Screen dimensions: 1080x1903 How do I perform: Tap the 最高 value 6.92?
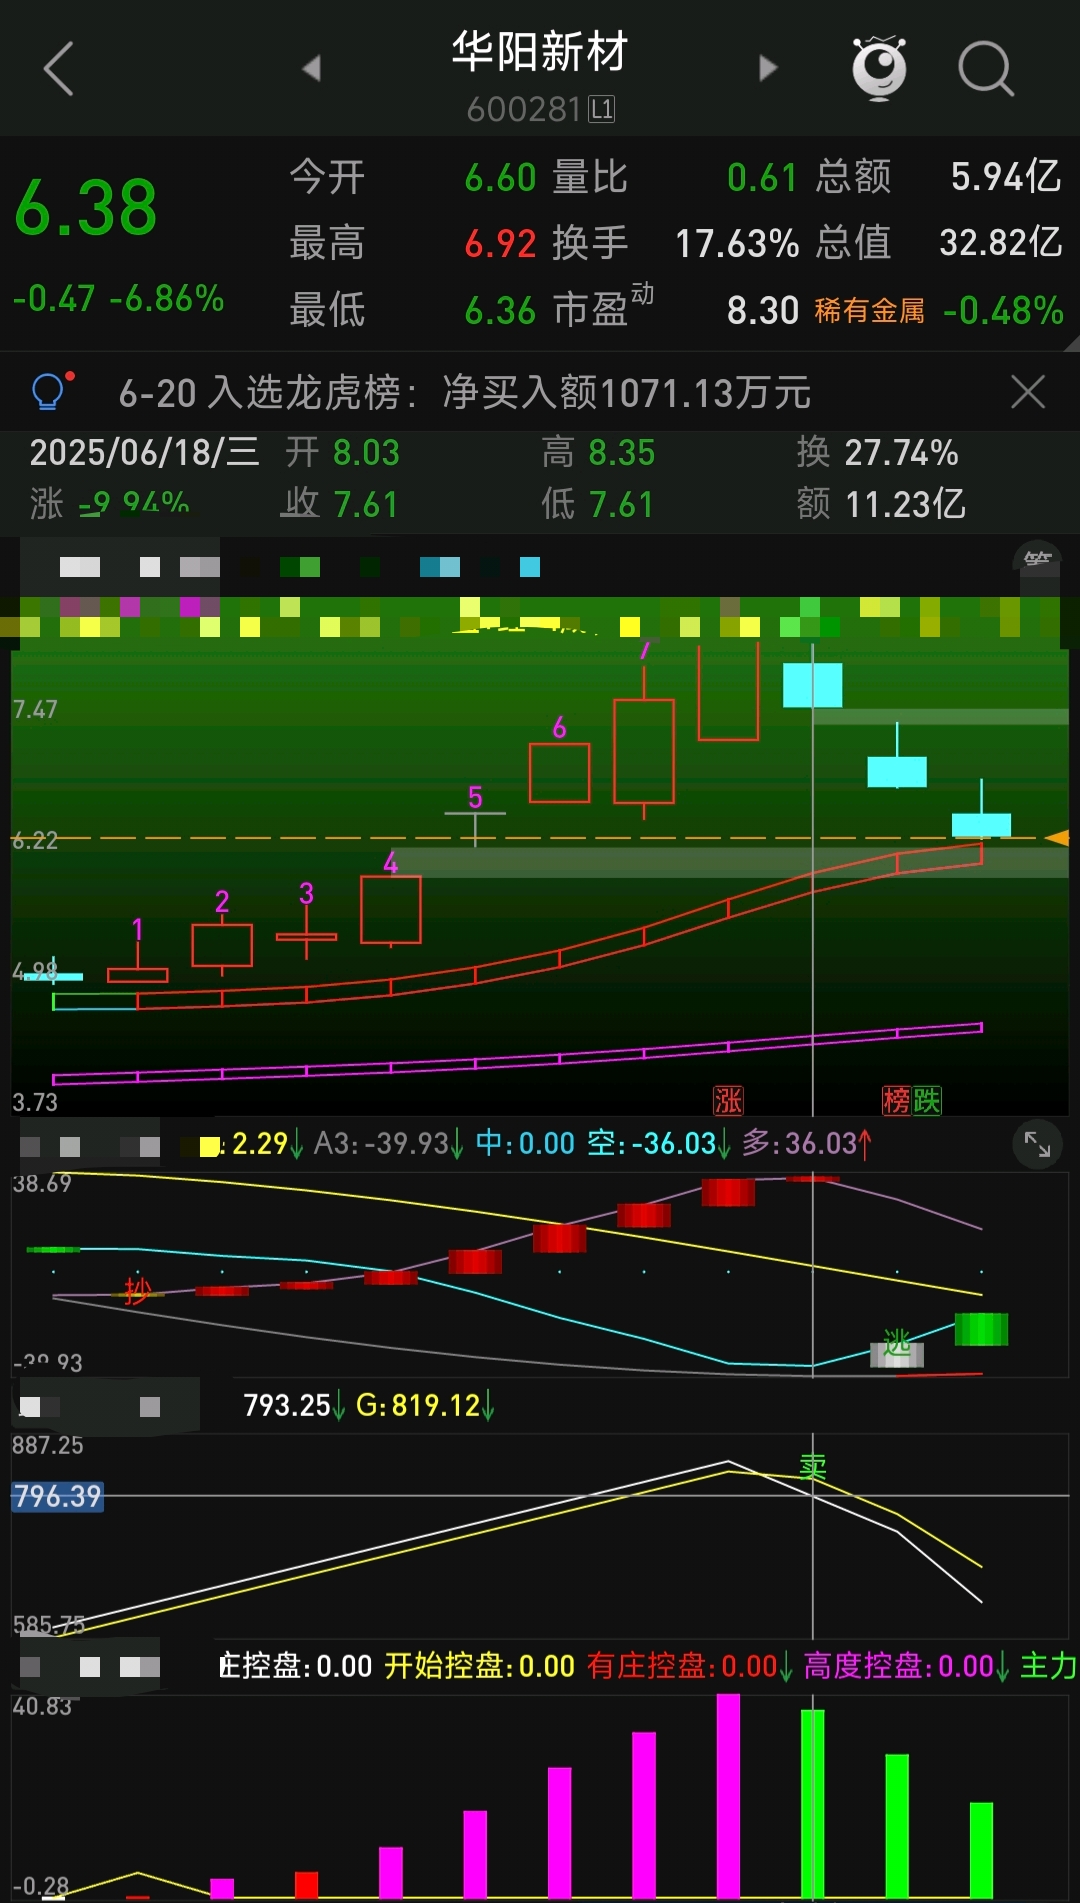501,243
